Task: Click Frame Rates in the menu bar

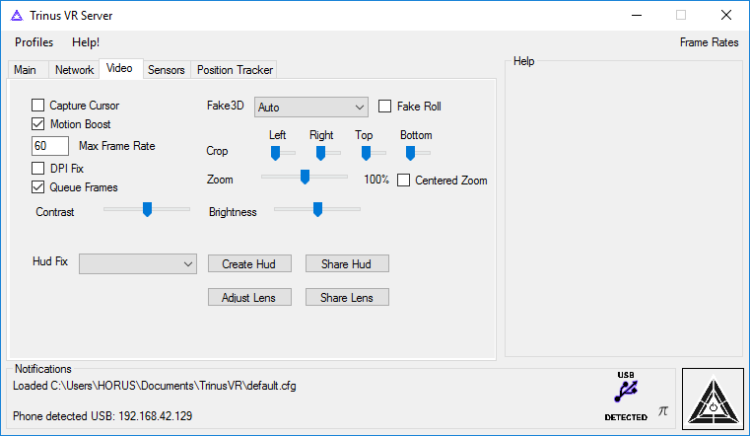Action: pyautogui.click(x=709, y=42)
